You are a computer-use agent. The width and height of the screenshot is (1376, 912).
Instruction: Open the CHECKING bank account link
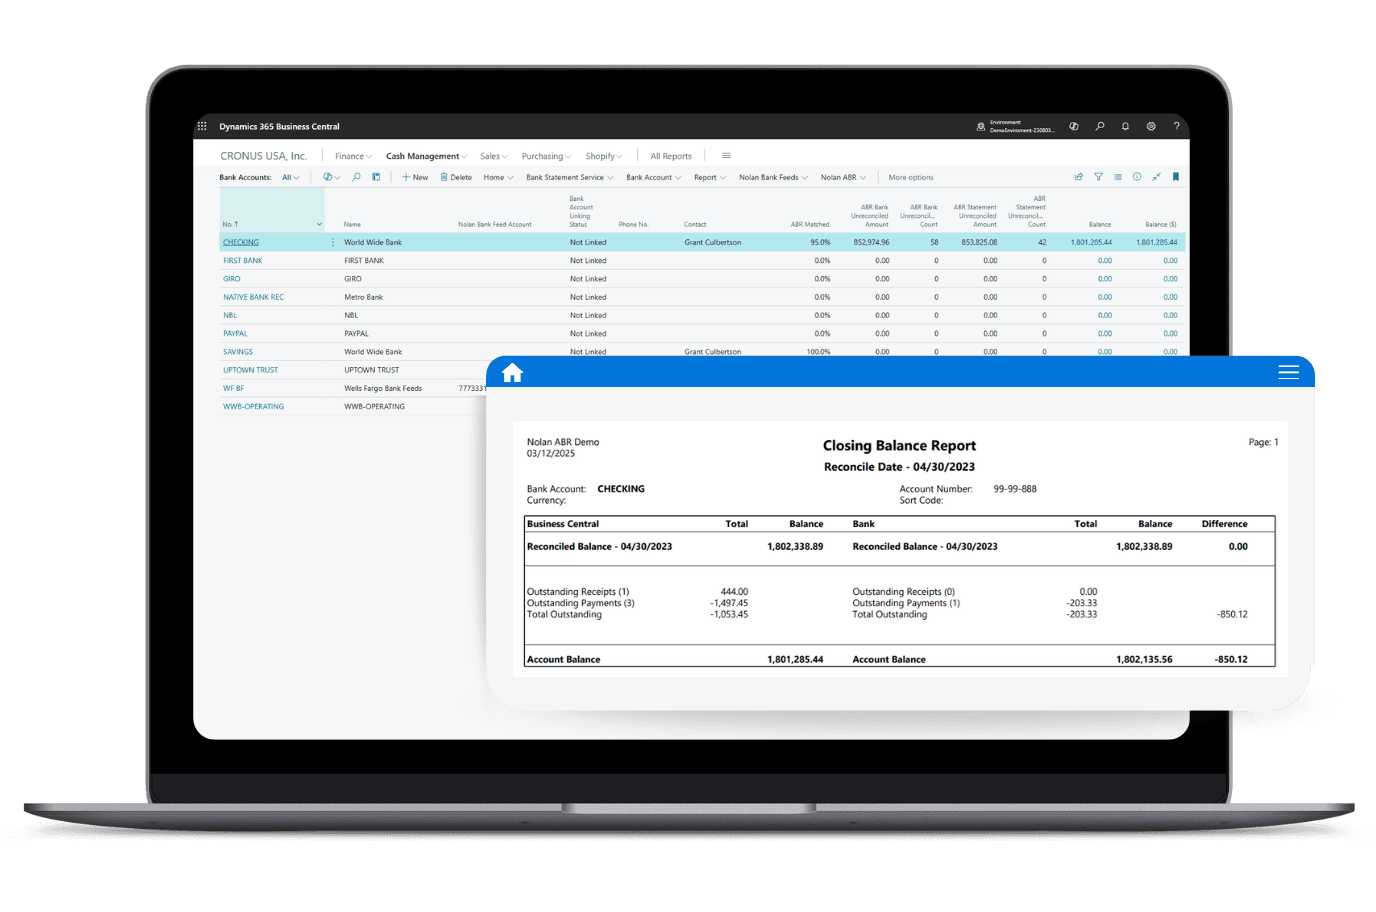click(241, 242)
